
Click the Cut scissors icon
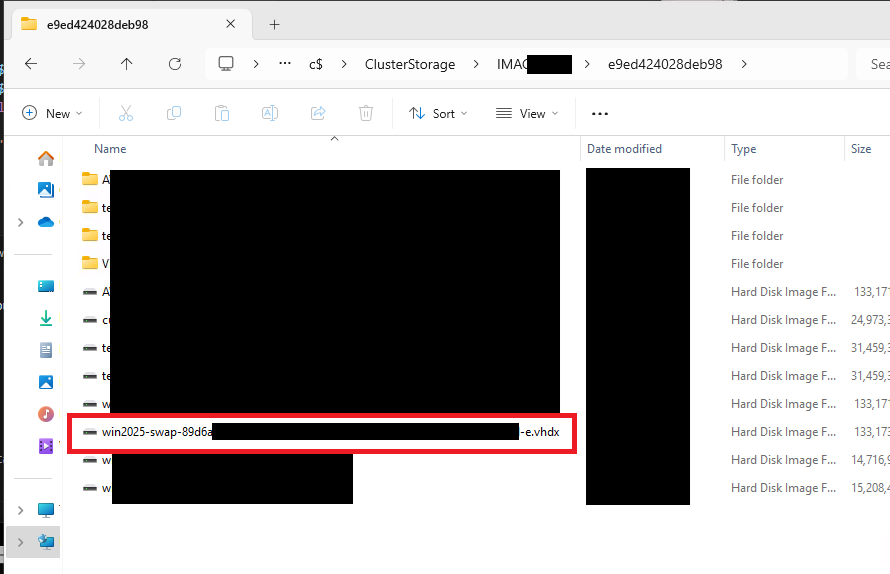126,113
